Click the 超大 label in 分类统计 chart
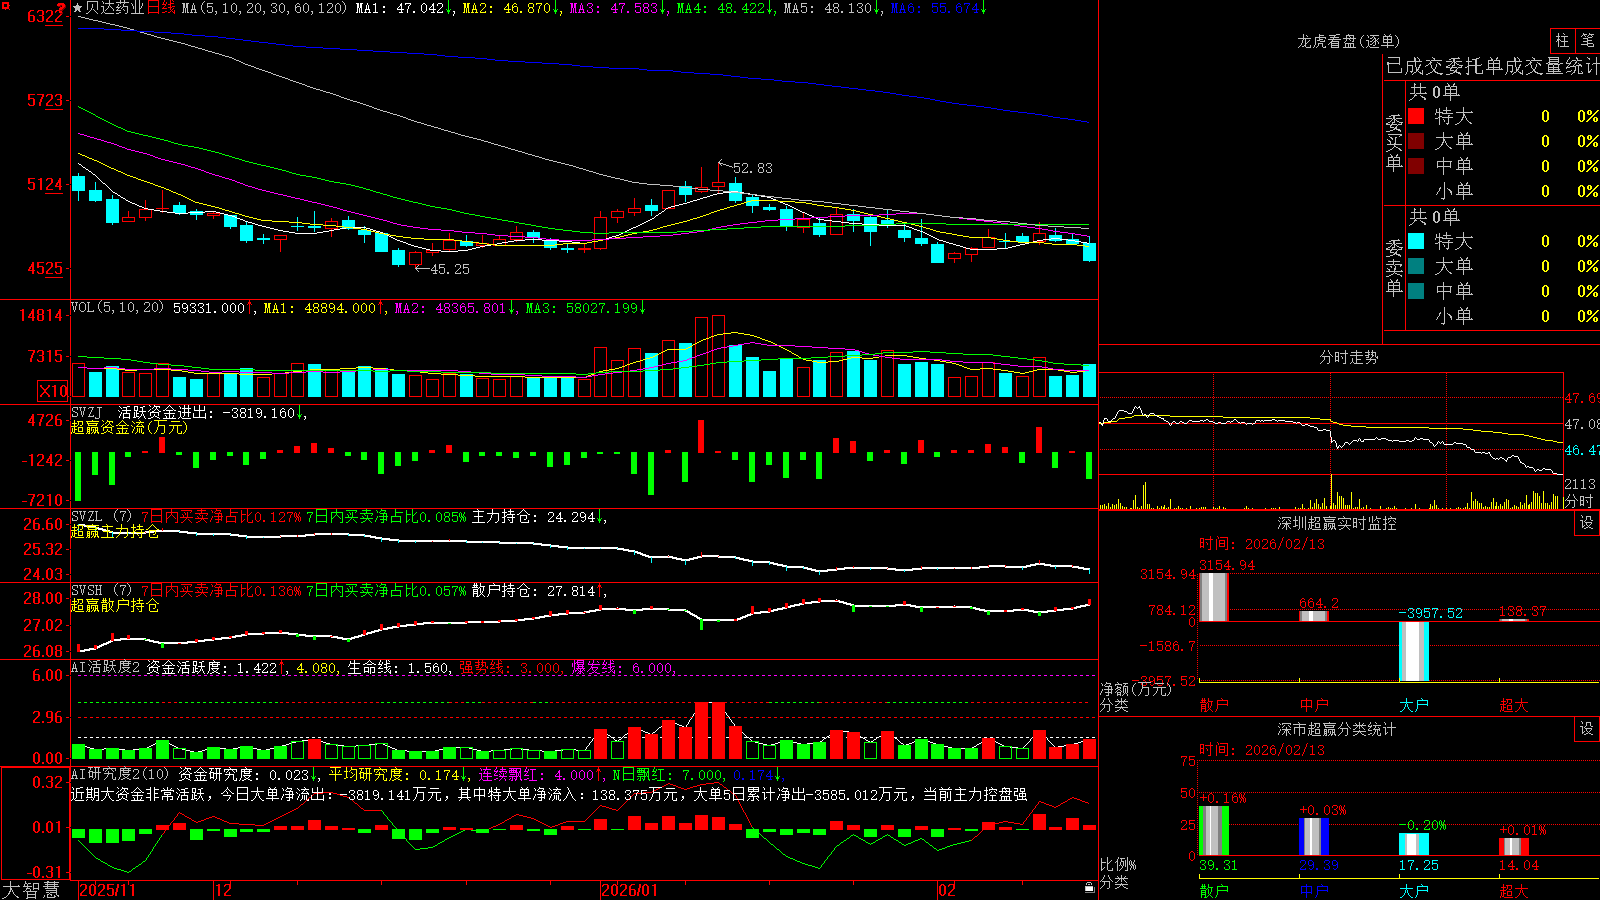Viewport: 1600px width, 900px height. click(x=1513, y=891)
